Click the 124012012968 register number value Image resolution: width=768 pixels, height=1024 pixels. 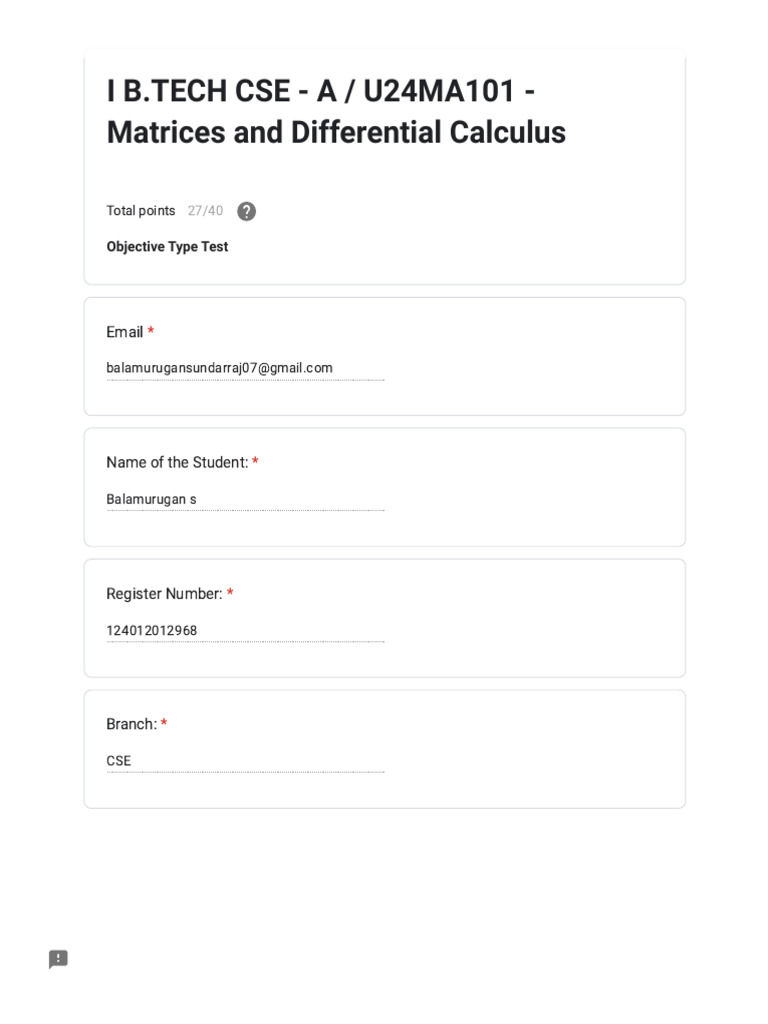pos(152,631)
